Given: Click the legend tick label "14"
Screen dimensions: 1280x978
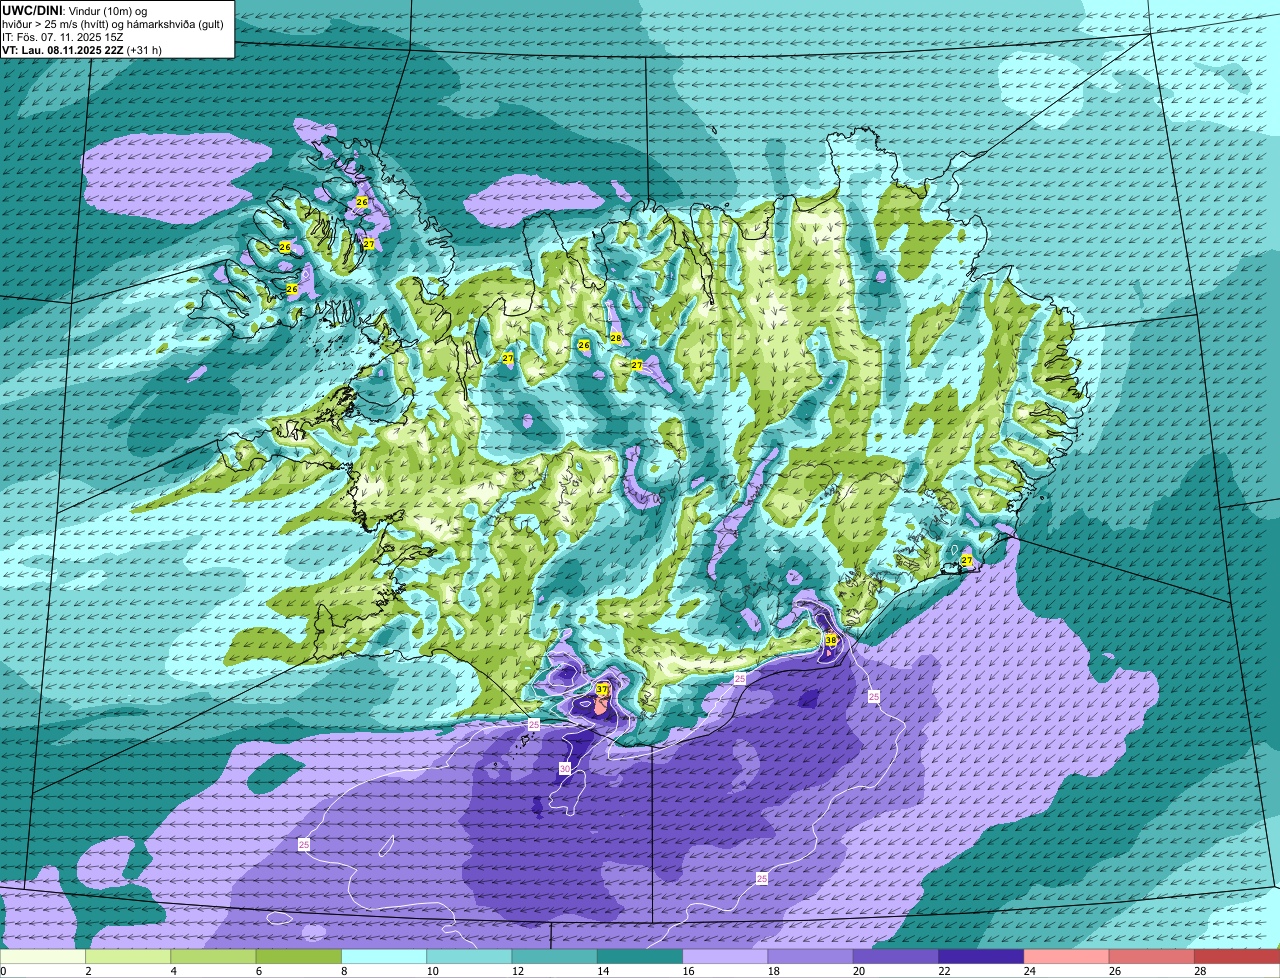Looking at the screenshot, I should coord(602,971).
